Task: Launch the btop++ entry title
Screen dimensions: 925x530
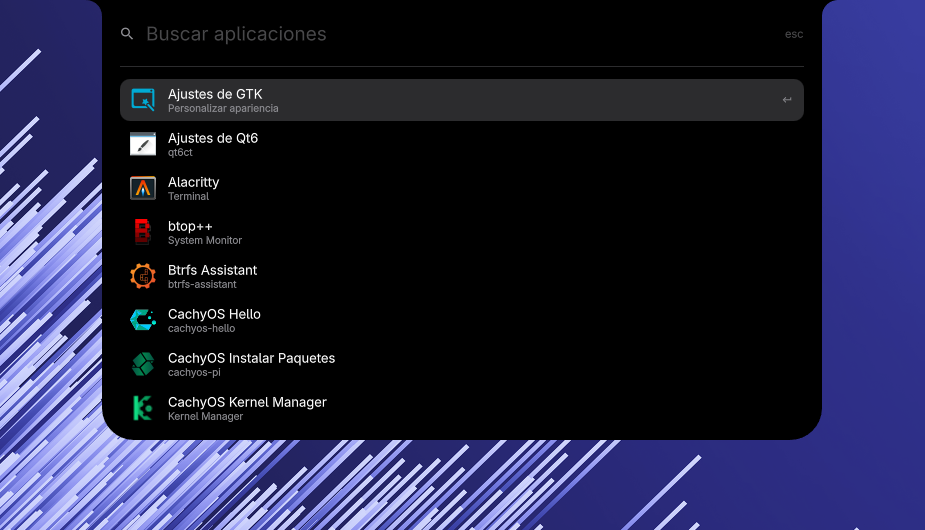Action: [190, 226]
